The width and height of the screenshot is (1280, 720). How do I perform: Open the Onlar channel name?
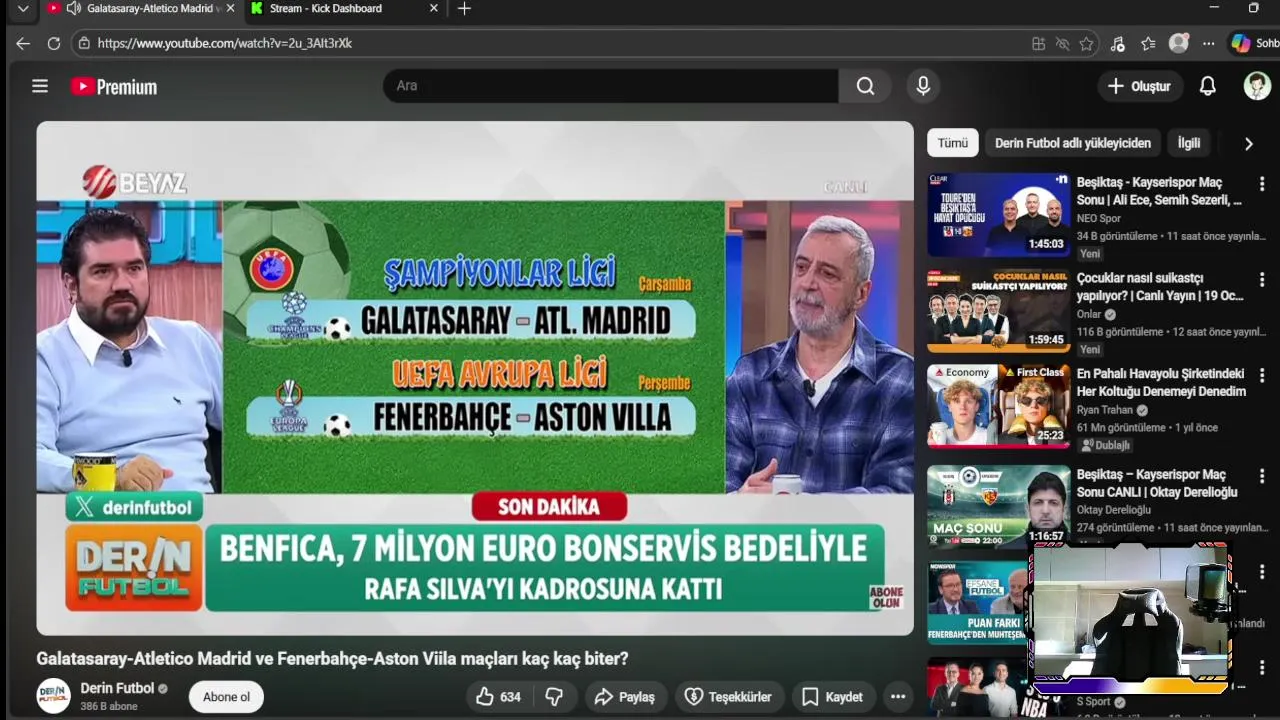coord(1089,314)
